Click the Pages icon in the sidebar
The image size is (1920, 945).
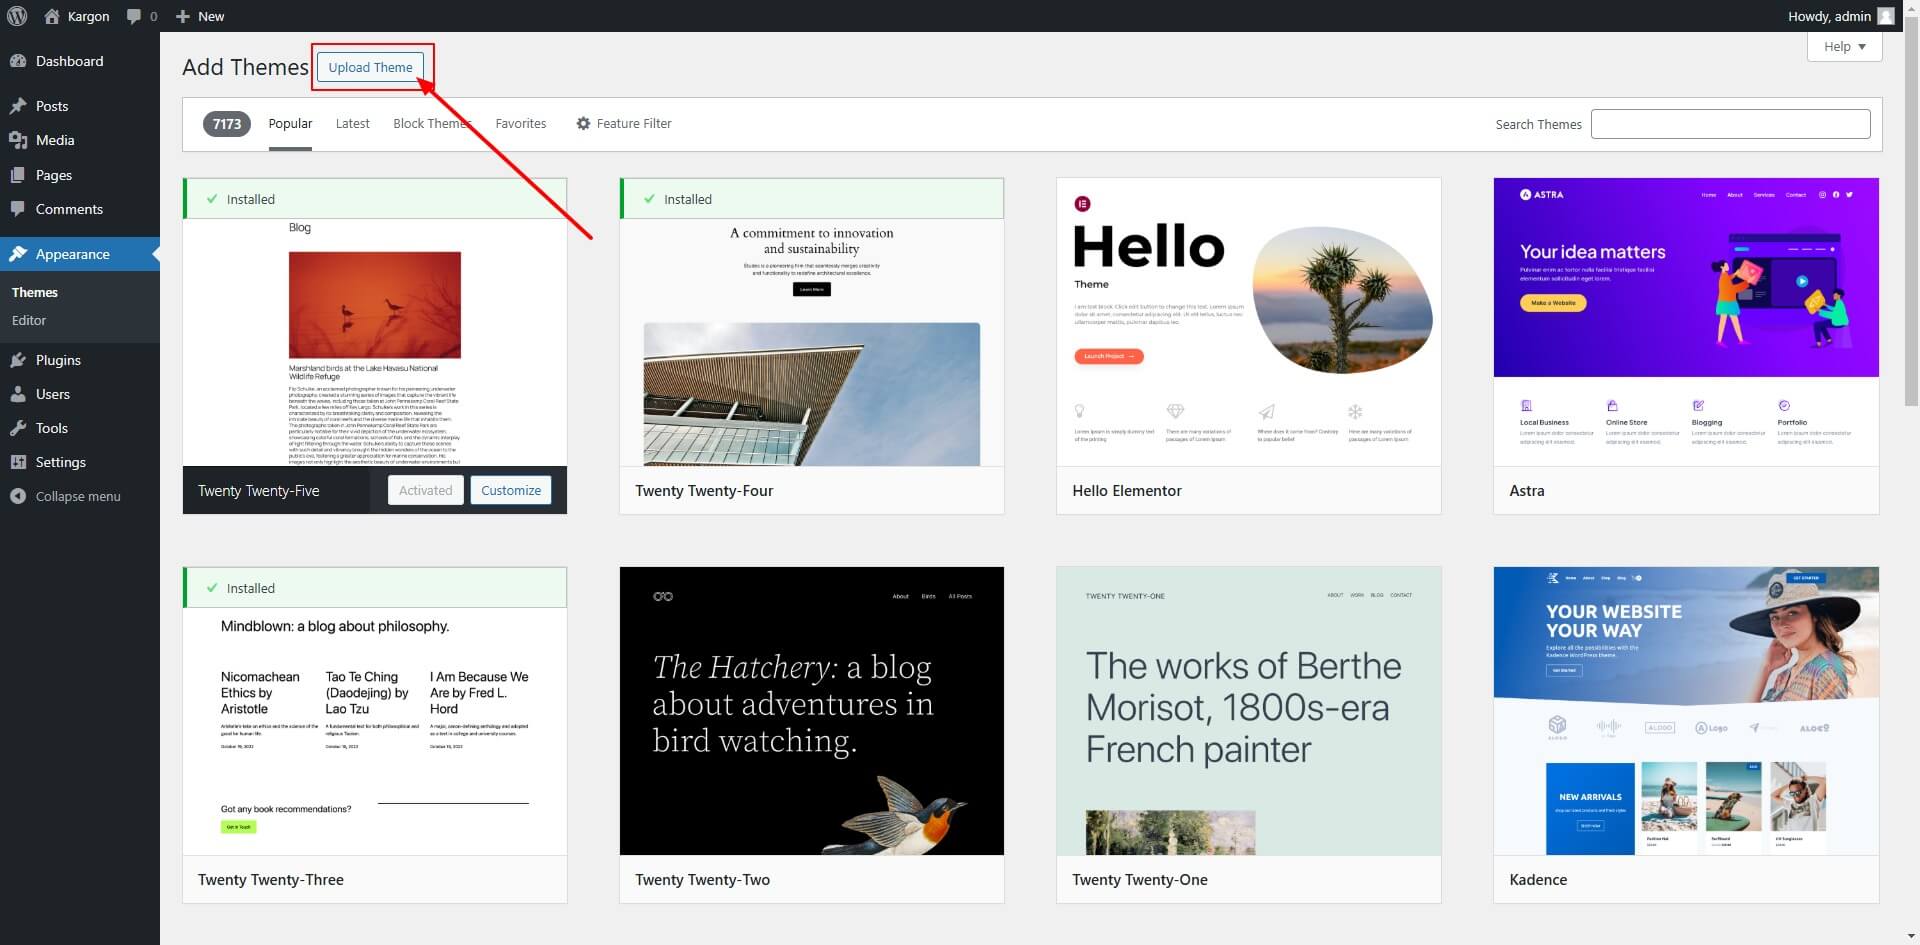click(18, 175)
